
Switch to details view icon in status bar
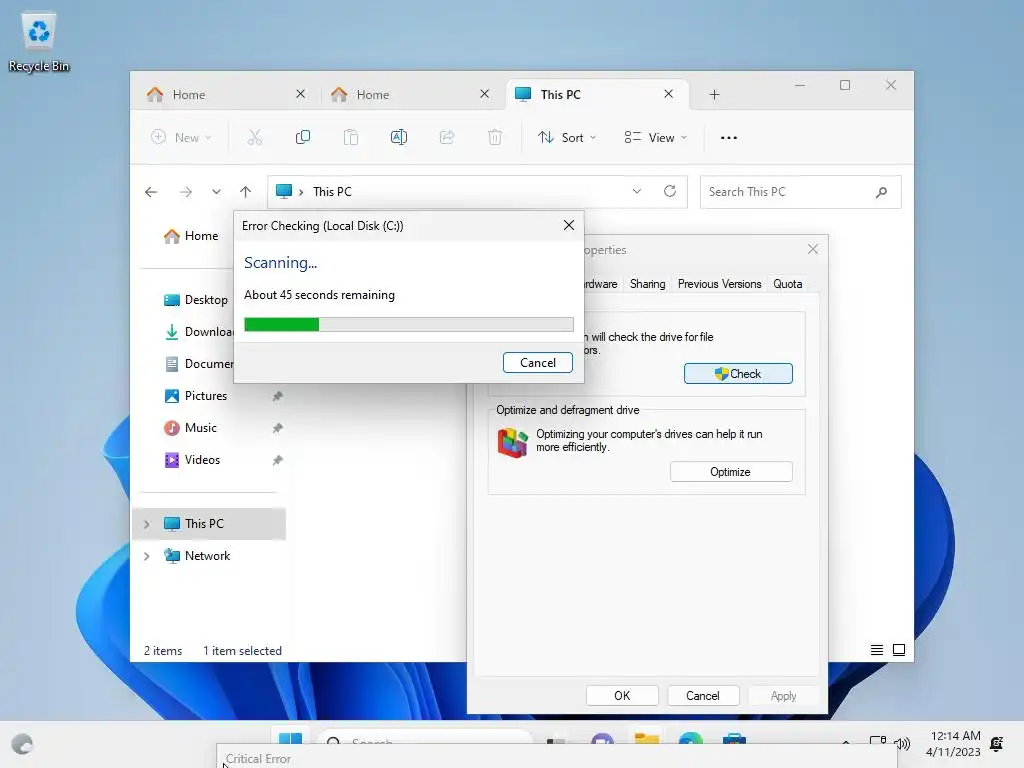click(877, 650)
